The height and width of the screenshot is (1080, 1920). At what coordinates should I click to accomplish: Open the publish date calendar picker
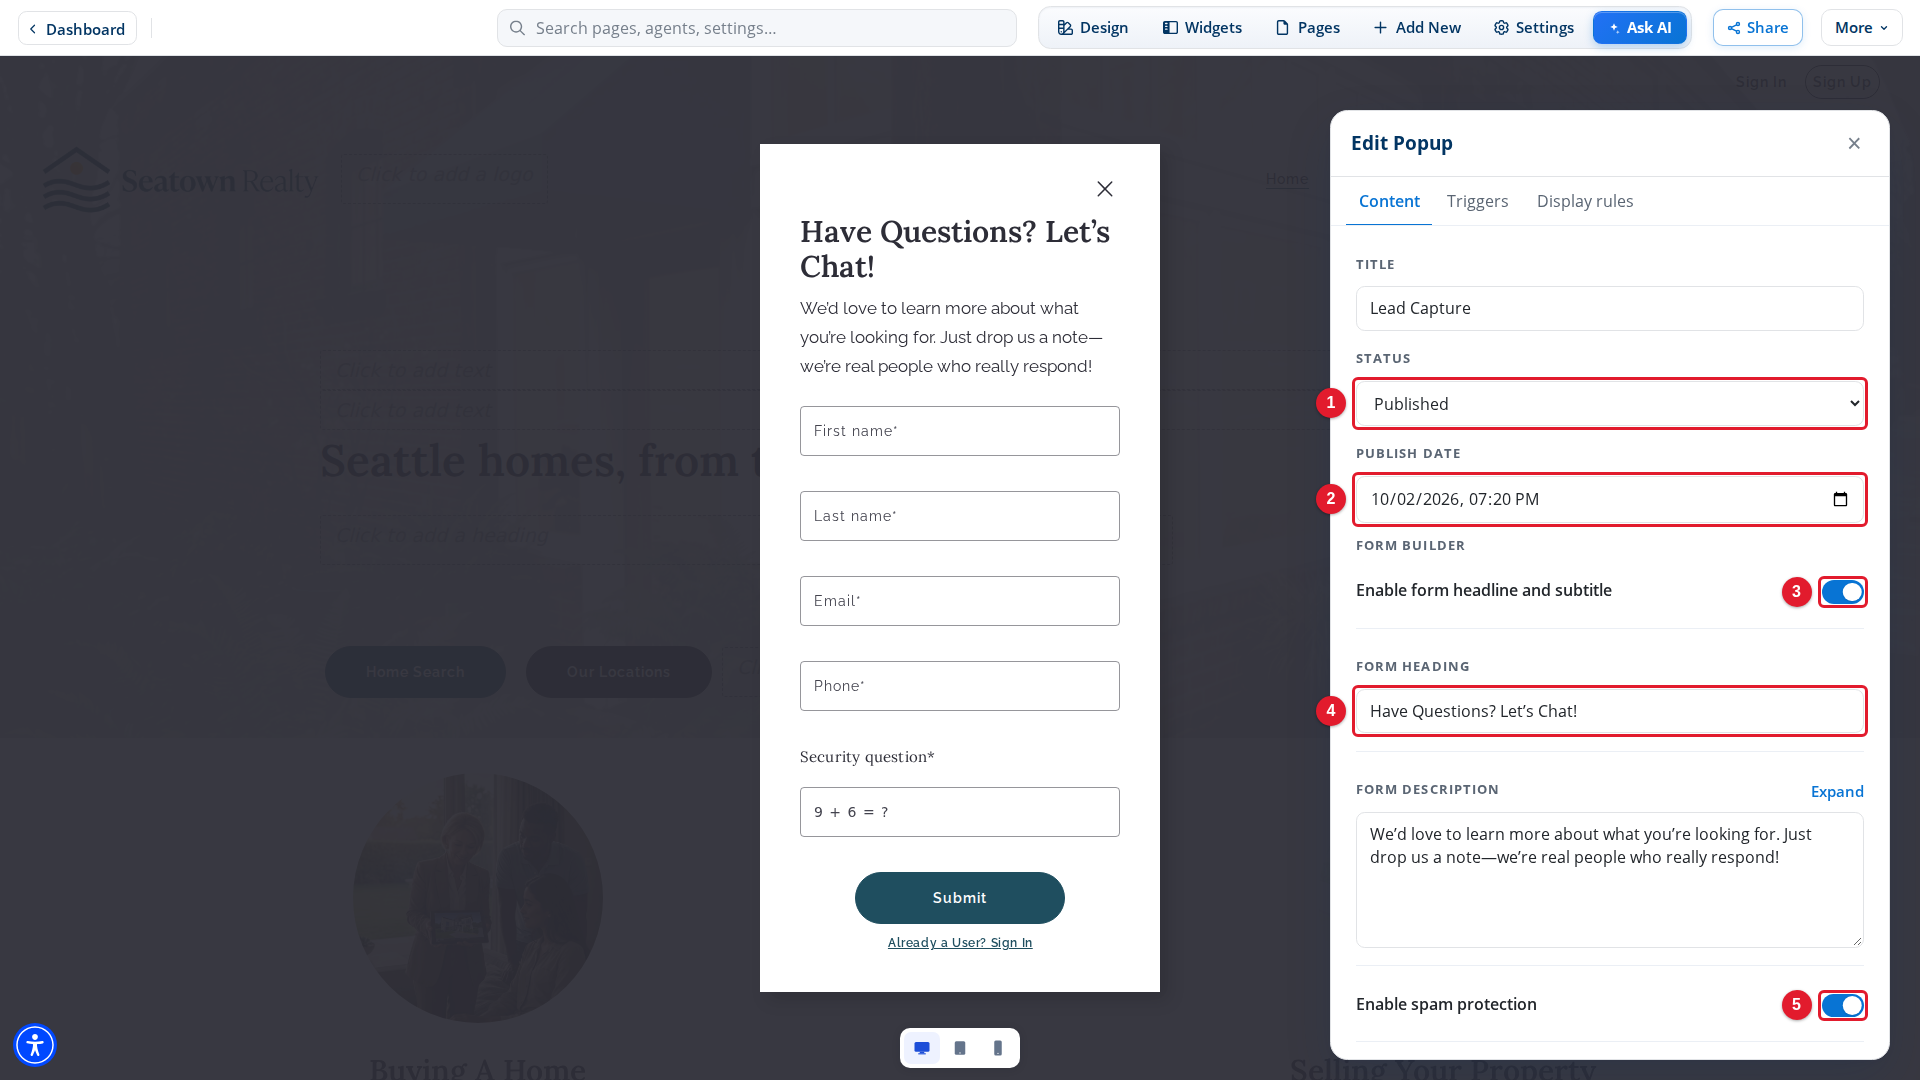[x=1840, y=499]
